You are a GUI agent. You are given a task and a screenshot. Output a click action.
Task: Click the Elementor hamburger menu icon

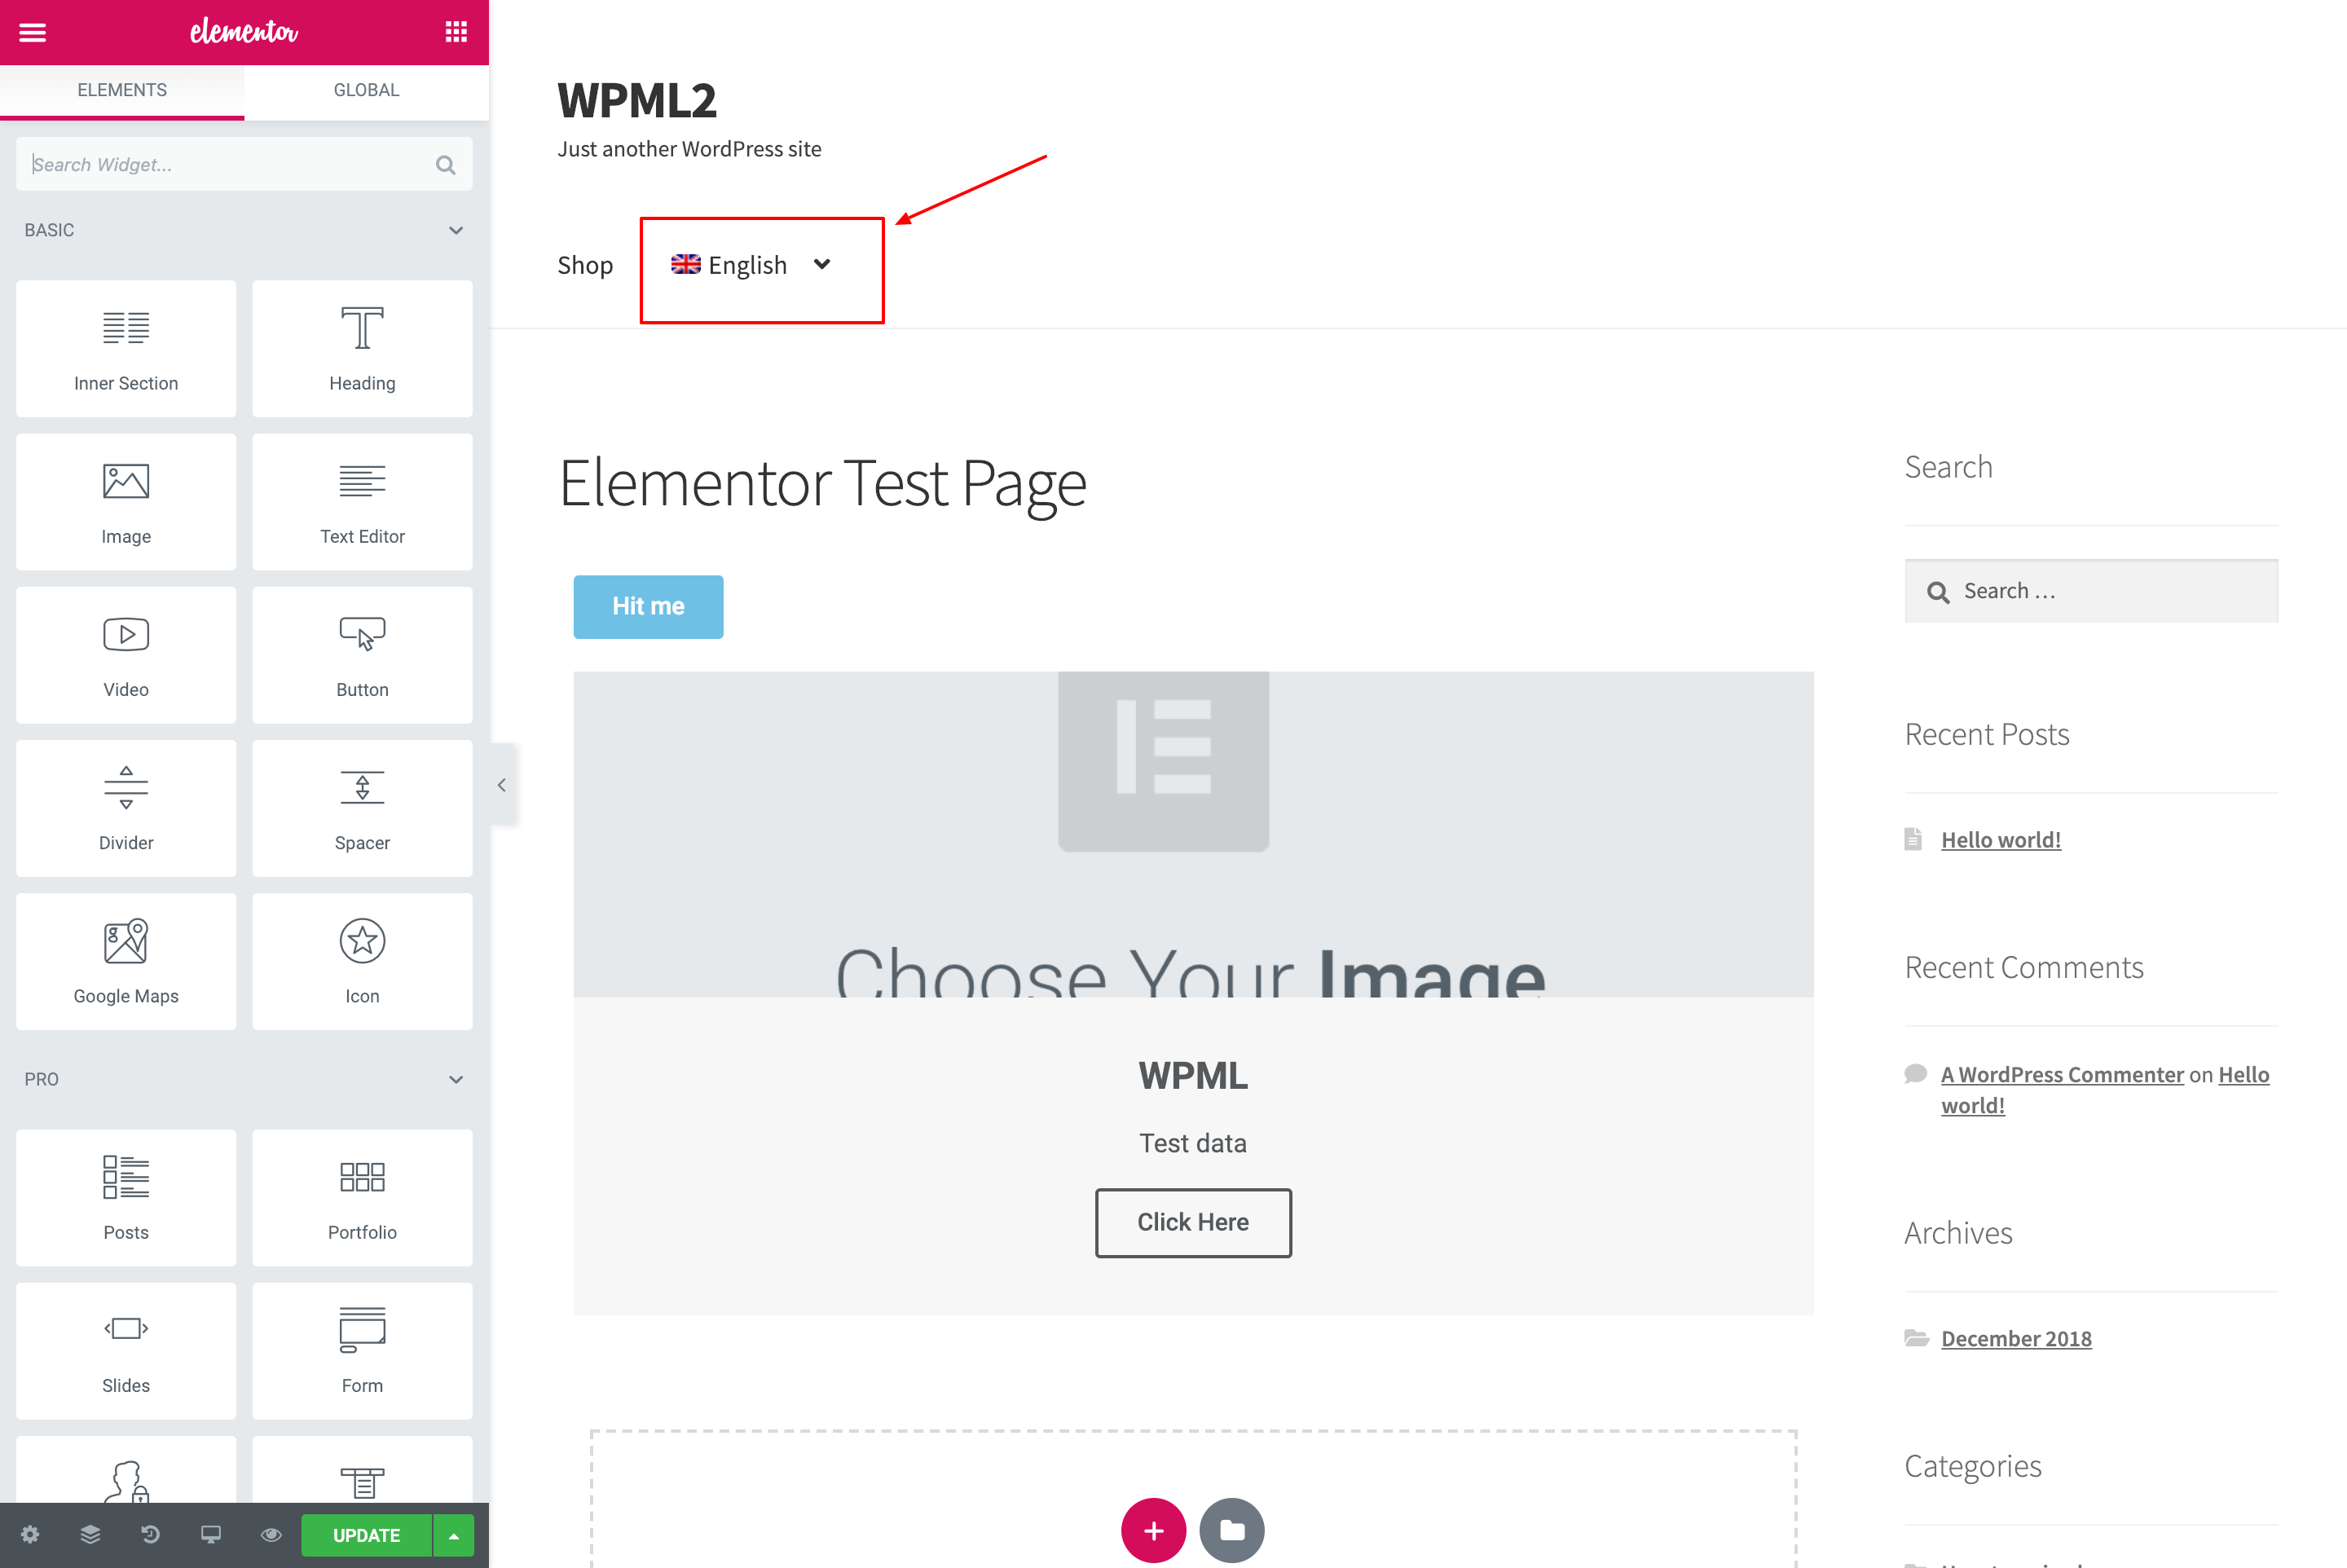tap(33, 32)
